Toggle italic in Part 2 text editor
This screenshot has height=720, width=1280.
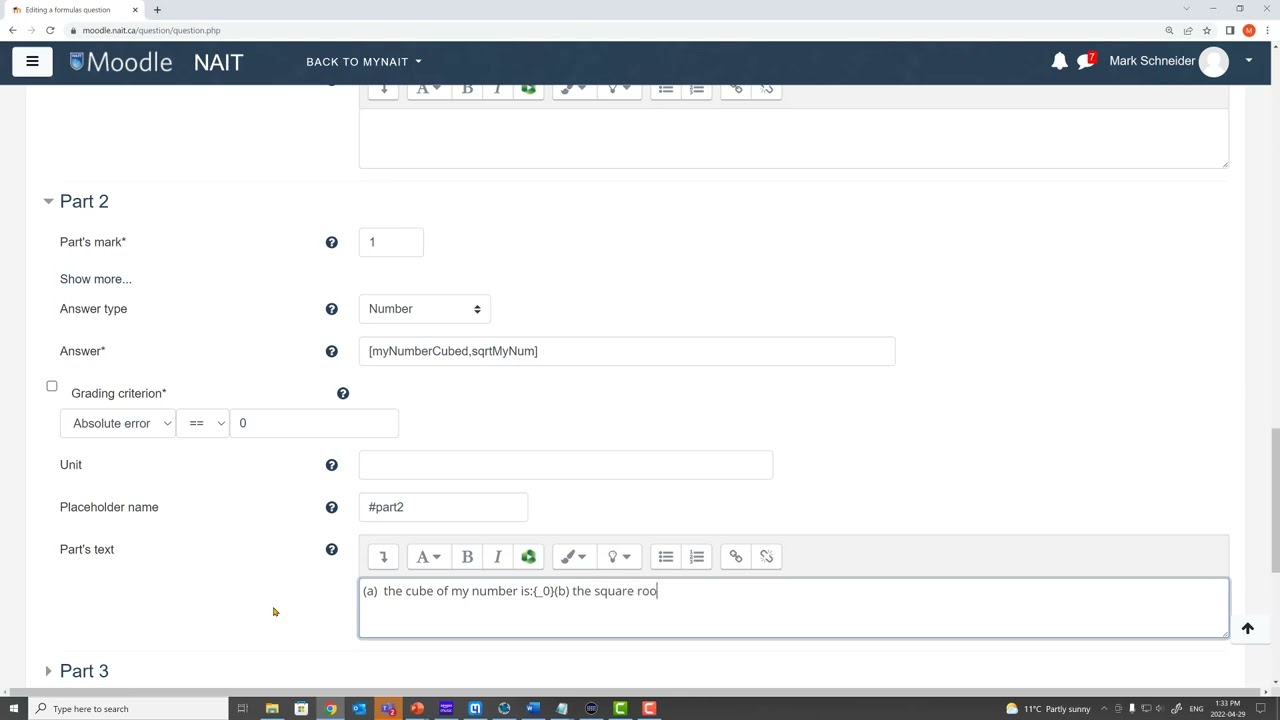tap(497, 557)
